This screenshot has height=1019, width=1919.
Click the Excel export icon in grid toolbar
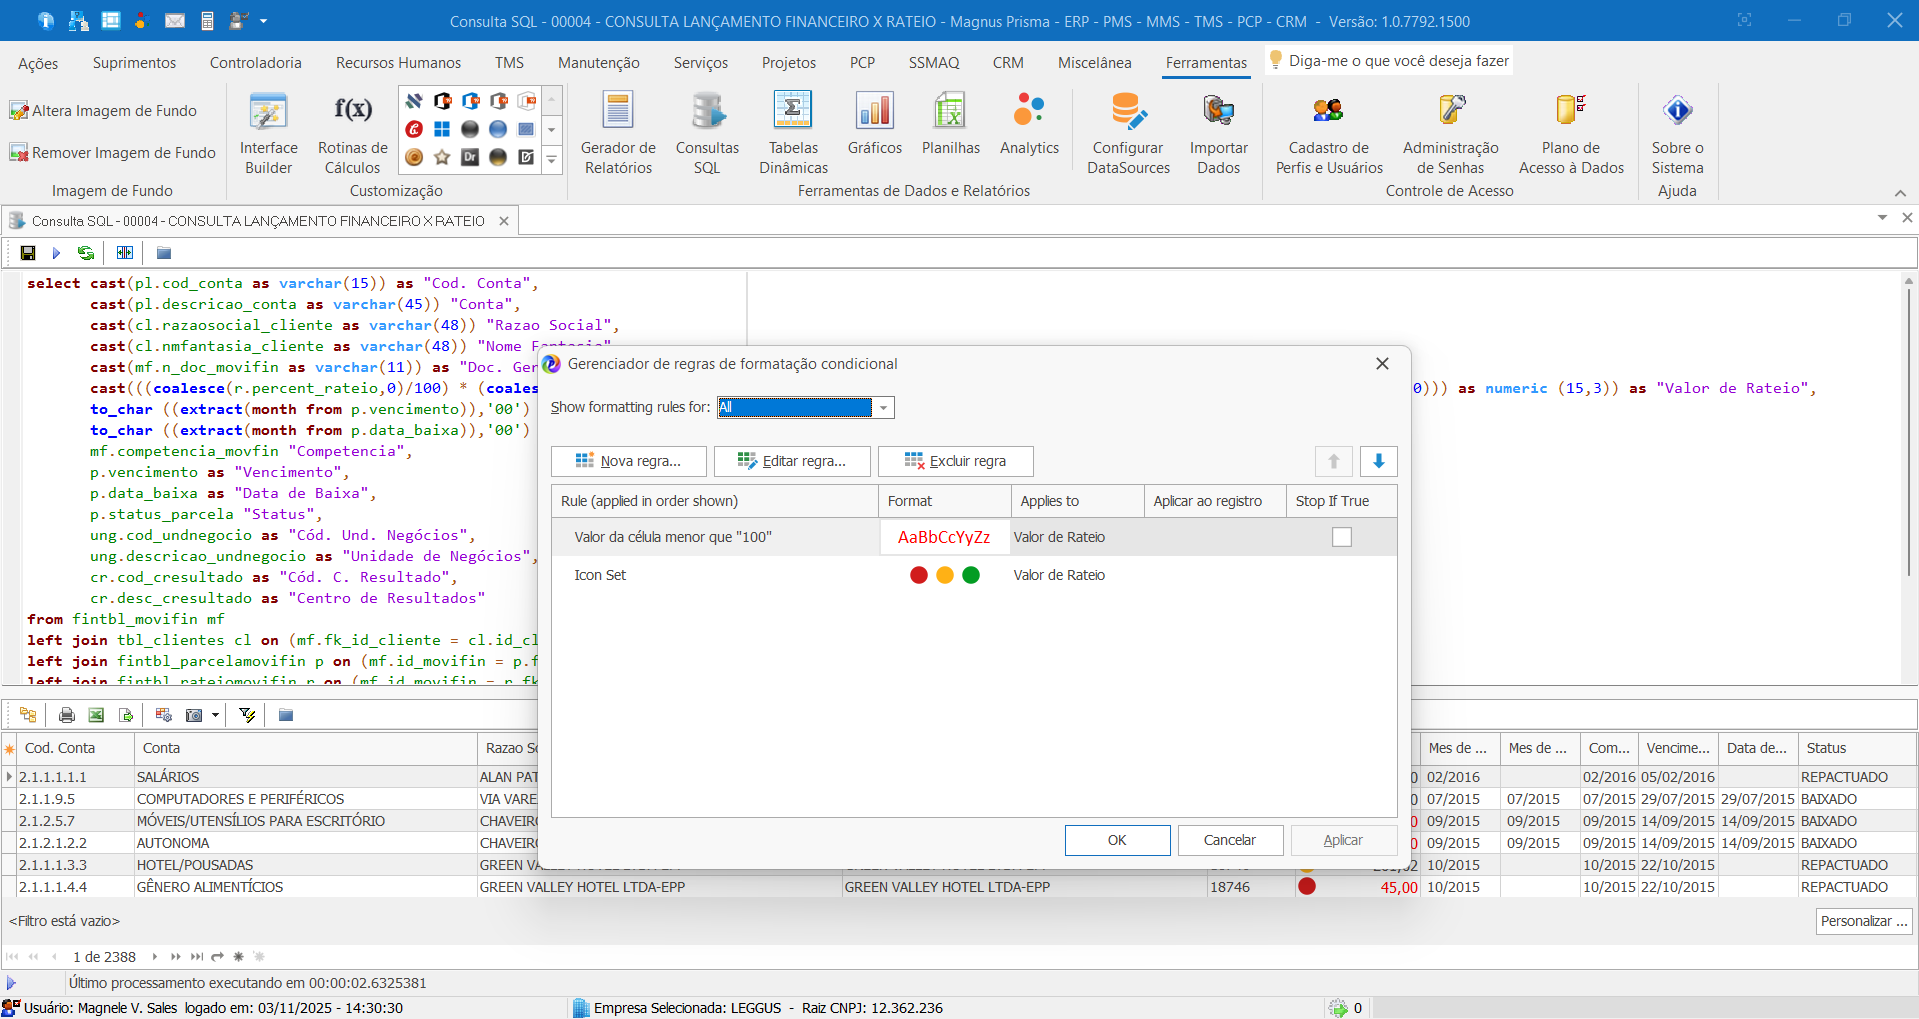96,715
